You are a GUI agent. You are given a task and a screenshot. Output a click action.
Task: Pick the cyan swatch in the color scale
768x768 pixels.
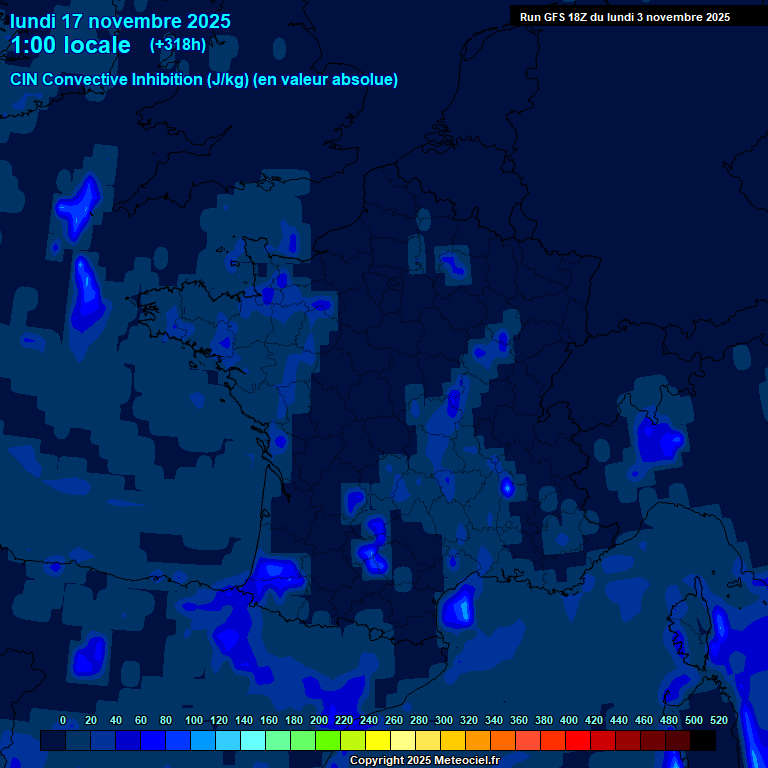point(253,741)
